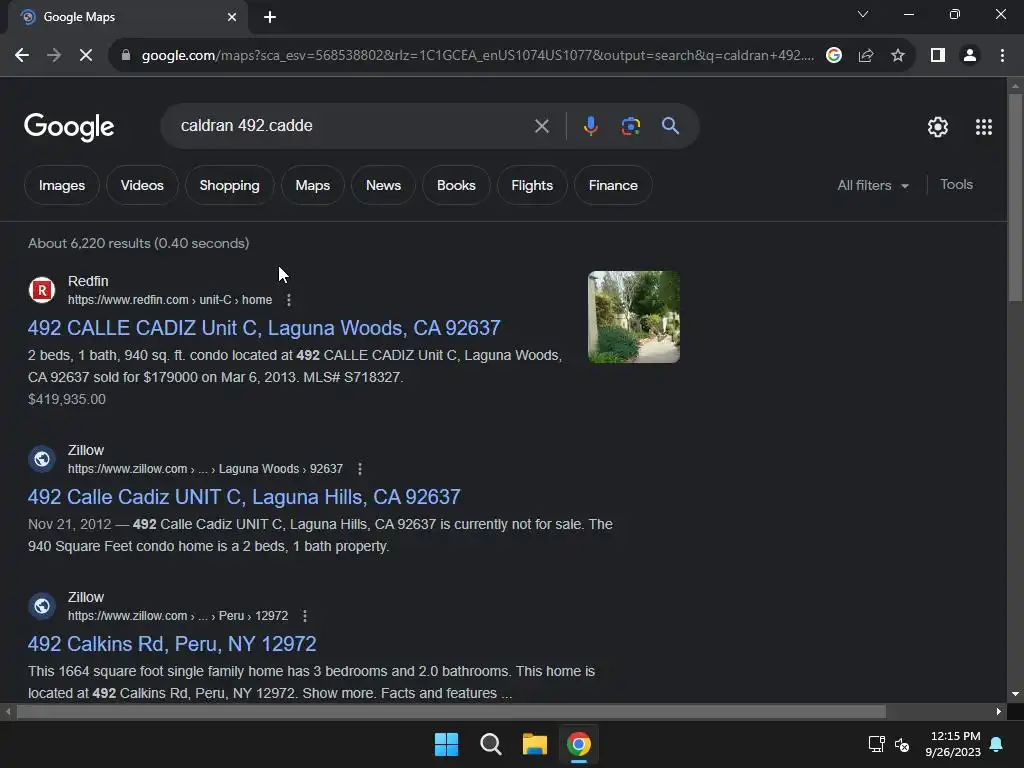Open Windows notifications bell
Screen dimensions: 1024x768
tap(997, 744)
